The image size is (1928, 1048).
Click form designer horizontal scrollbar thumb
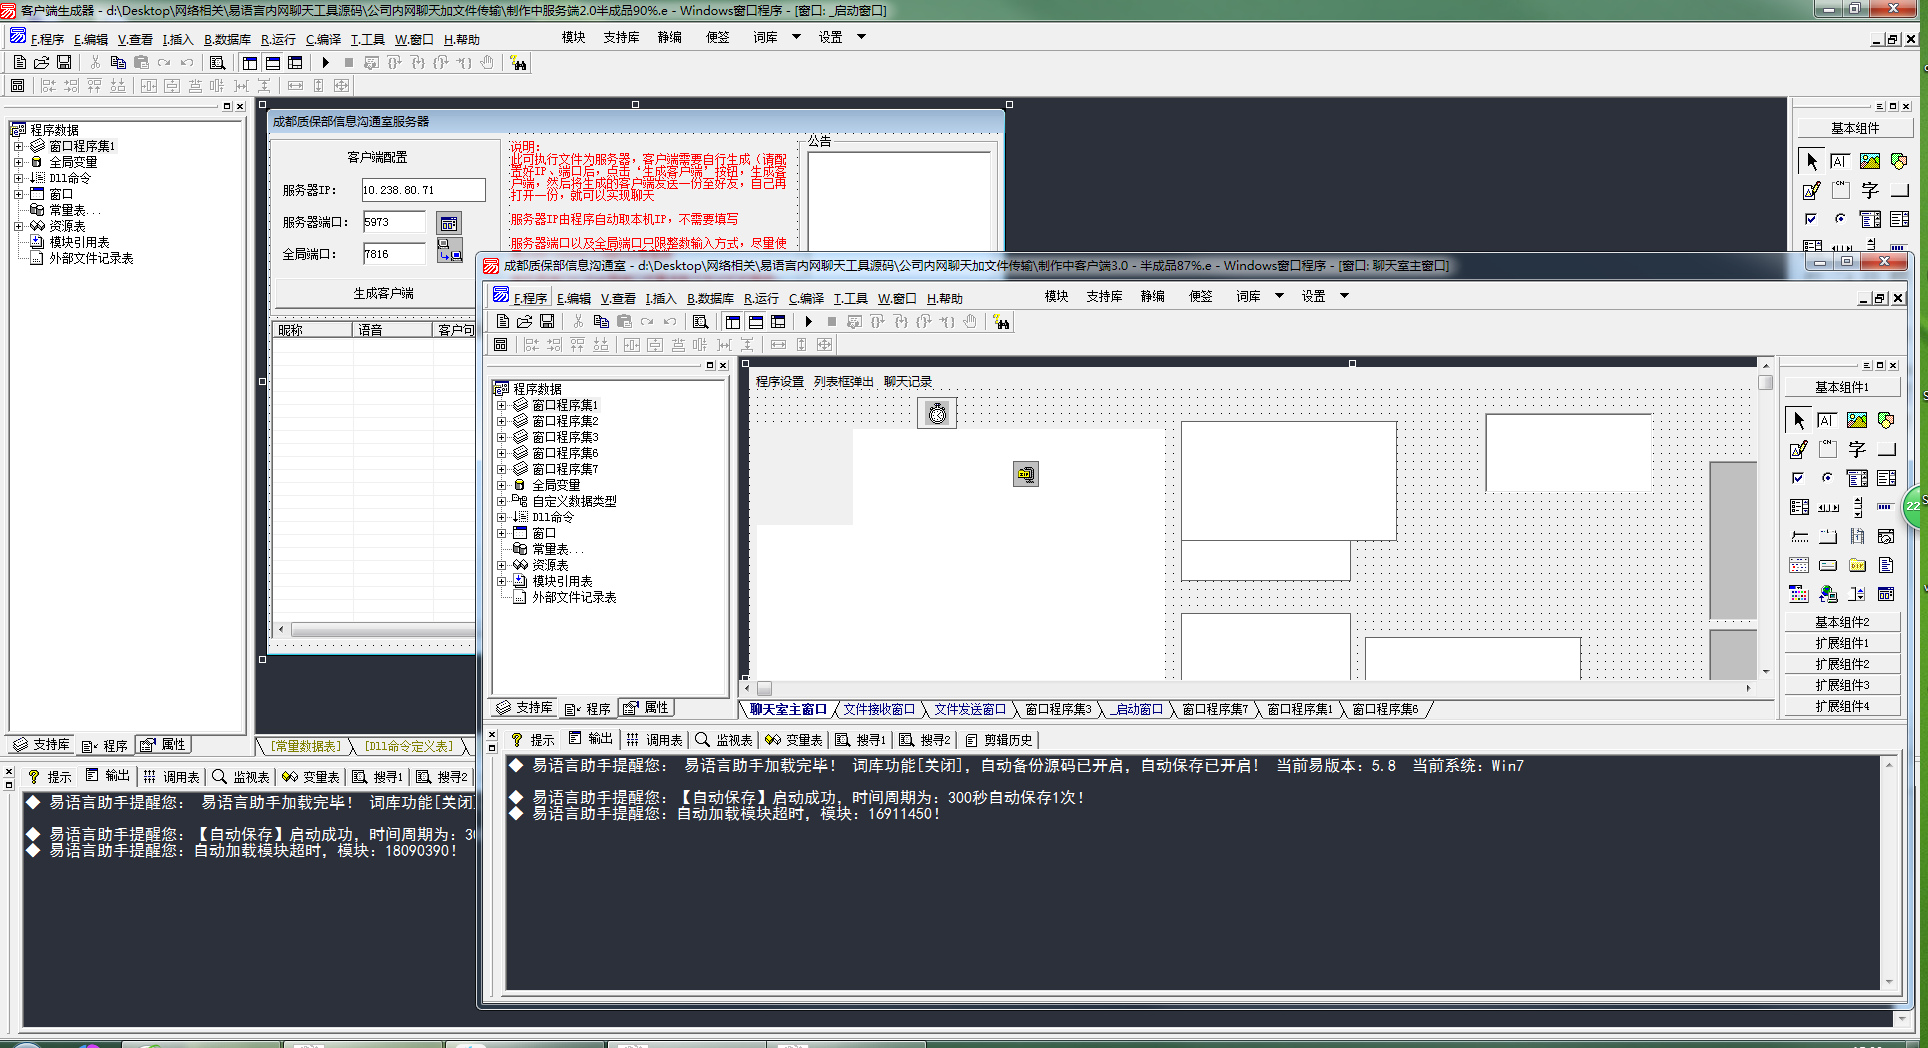coord(765,688)
